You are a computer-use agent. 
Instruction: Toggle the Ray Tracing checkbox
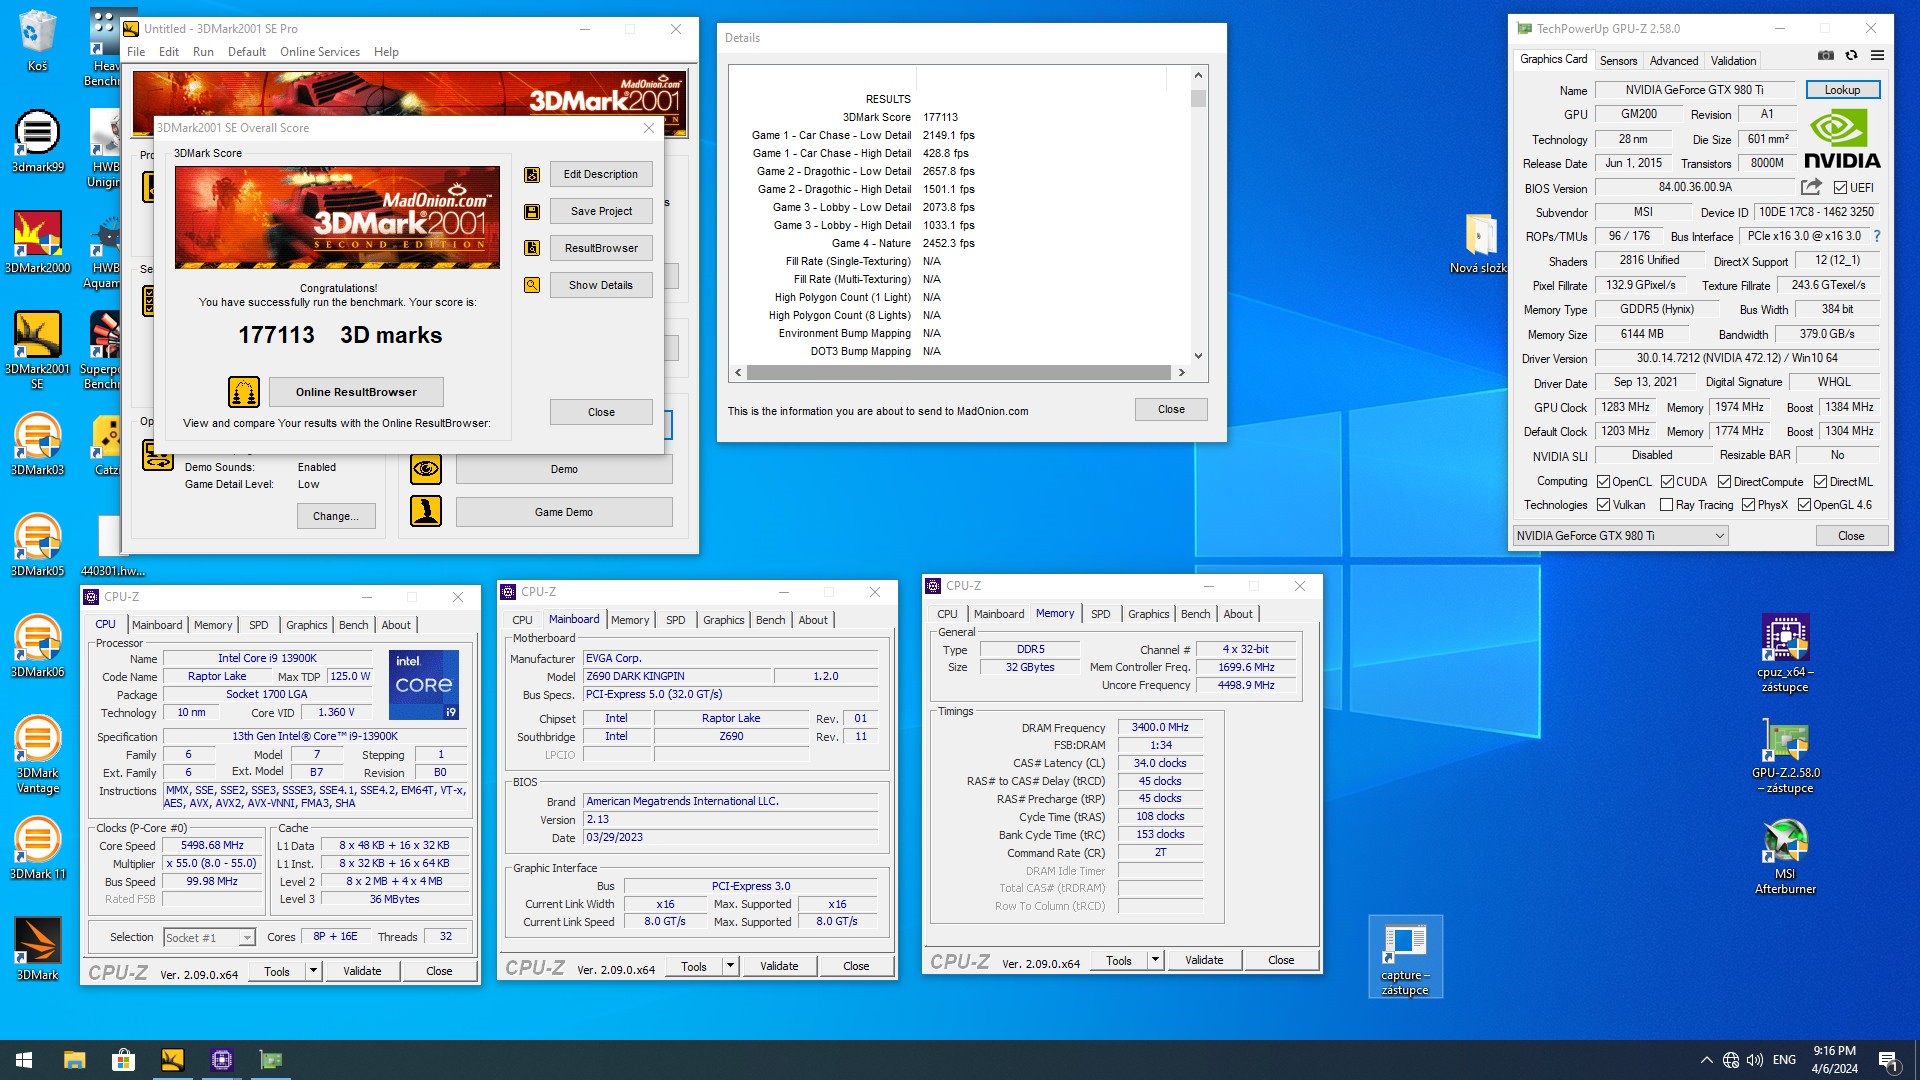point(1666,505)
